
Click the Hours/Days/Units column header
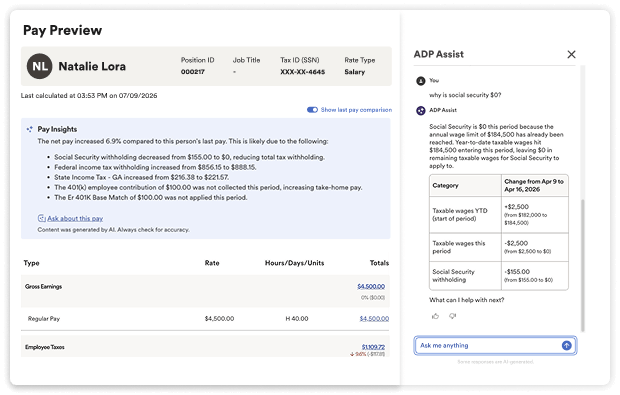[295, 263]
